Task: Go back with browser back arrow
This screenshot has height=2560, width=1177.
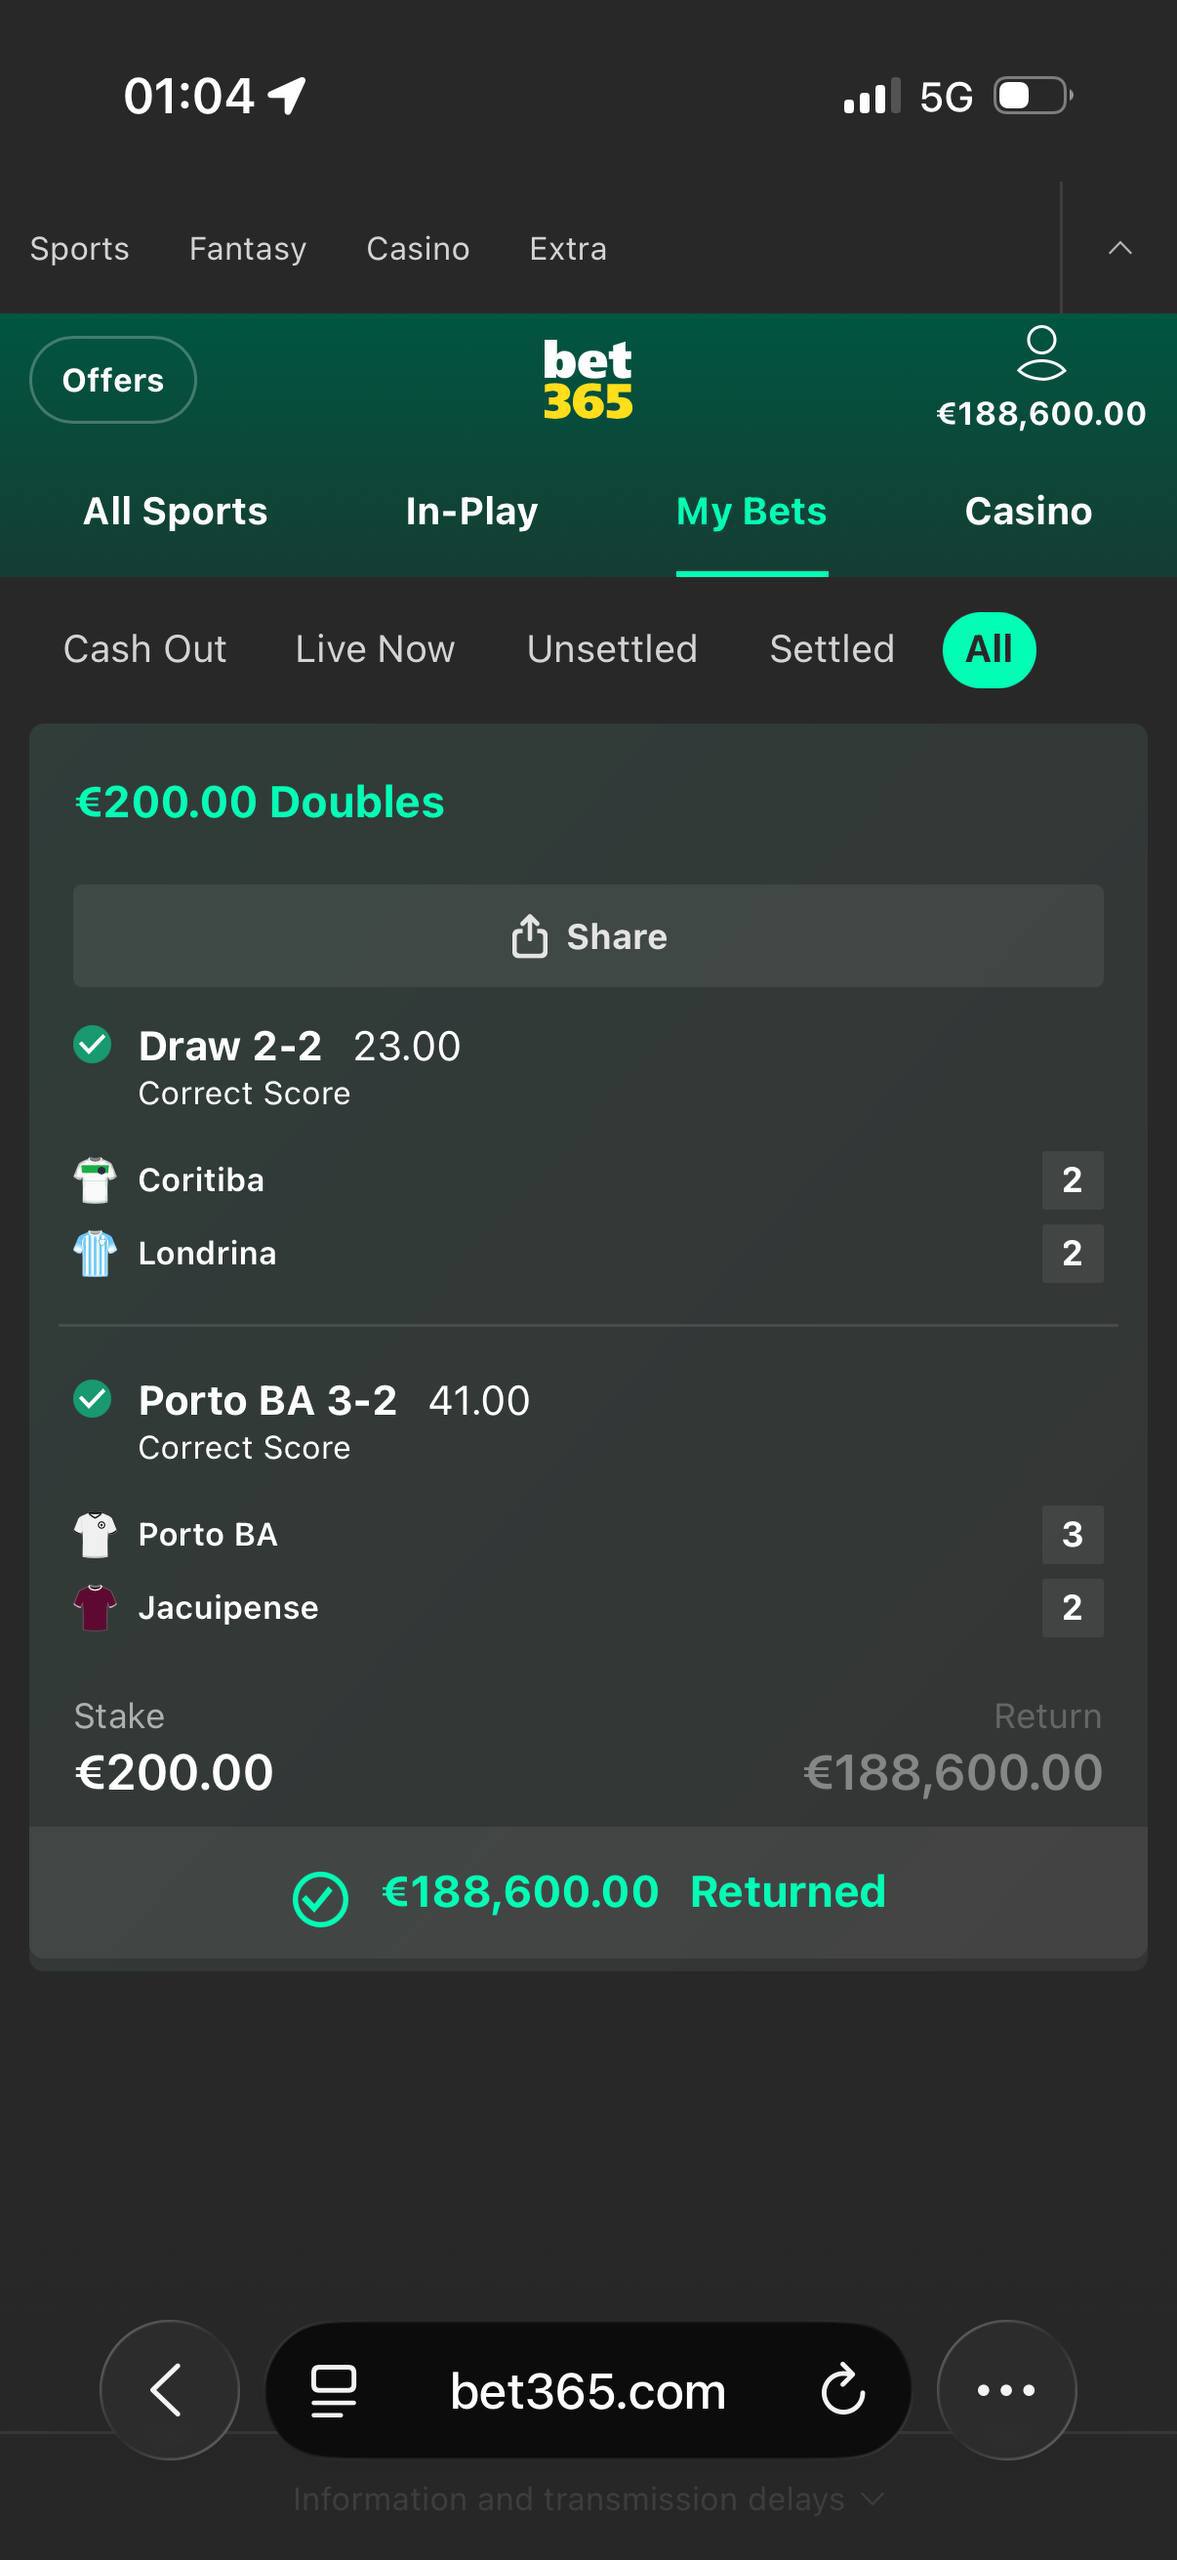Action: (168, 2390)
